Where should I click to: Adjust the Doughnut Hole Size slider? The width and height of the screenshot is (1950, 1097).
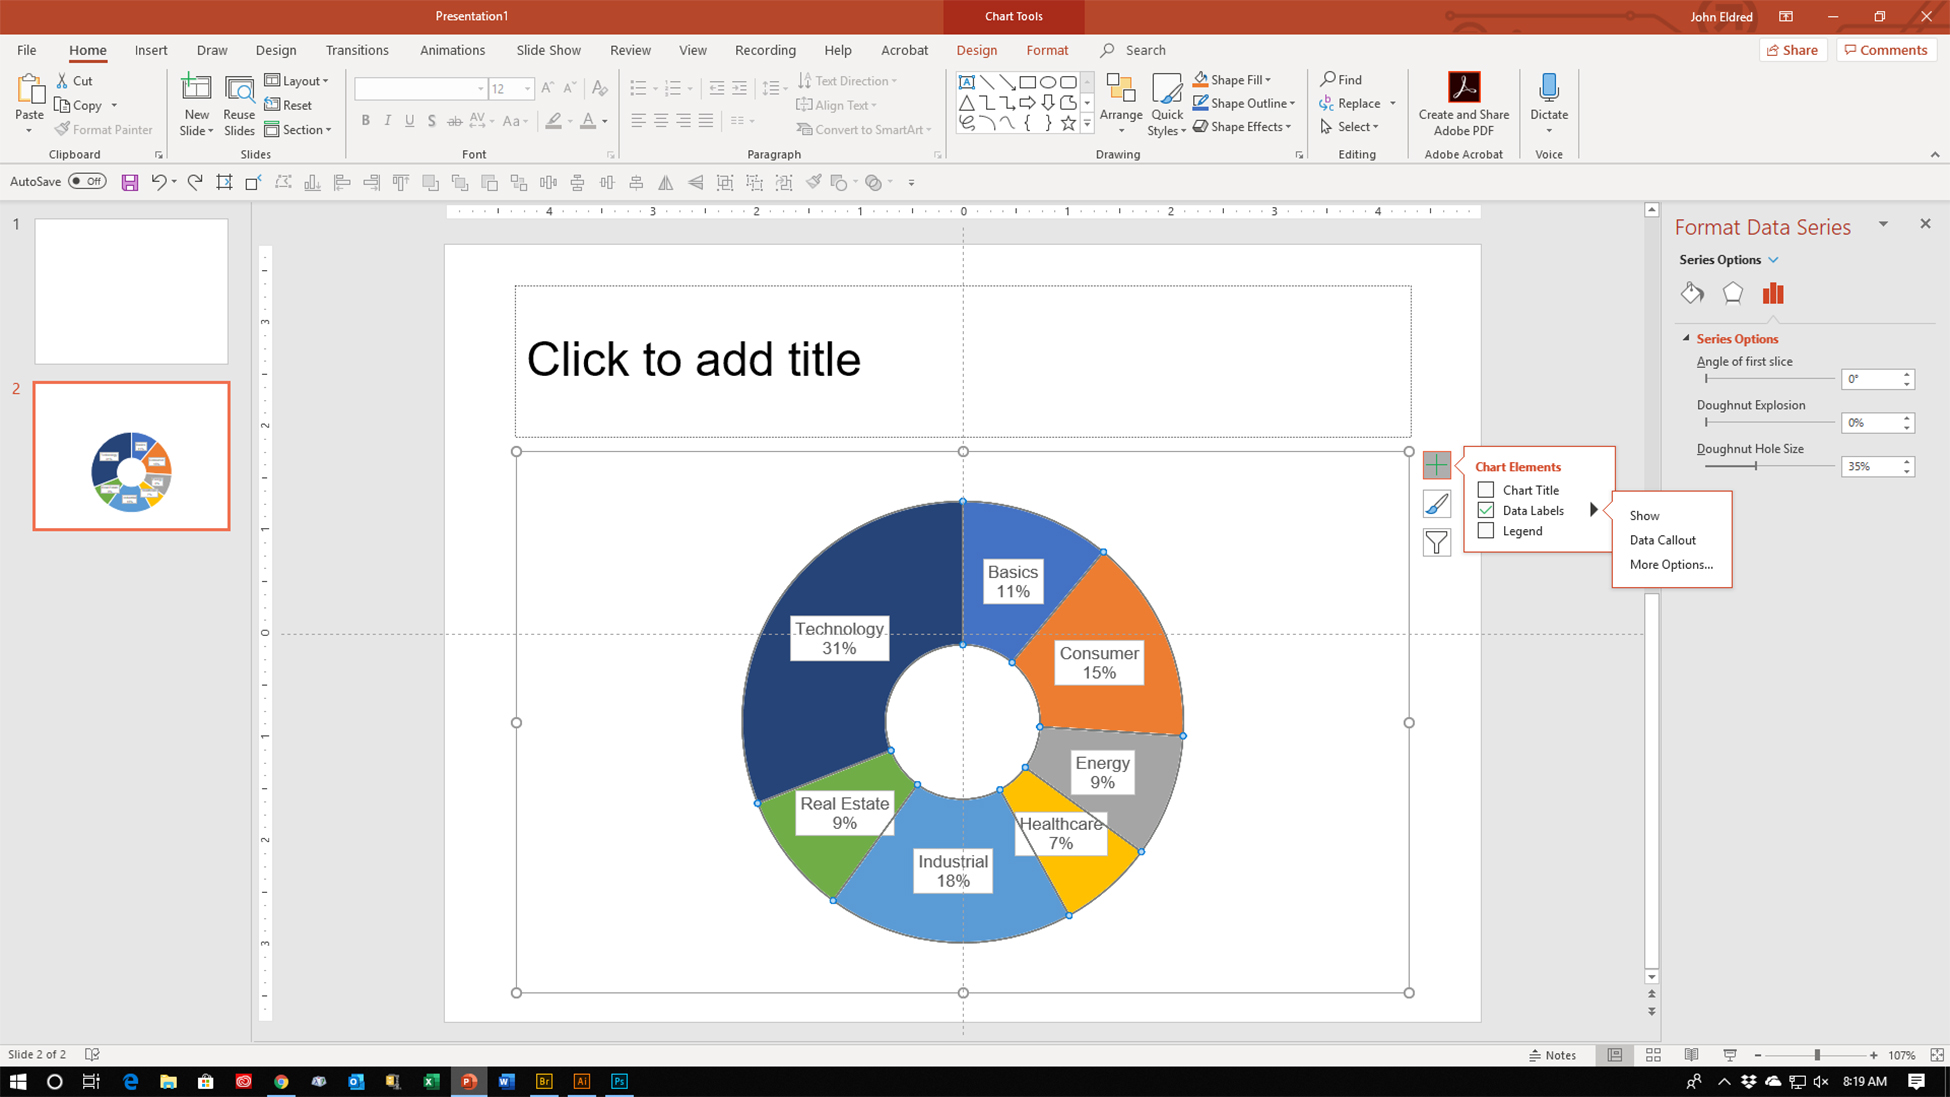[x=1755, y=466]
